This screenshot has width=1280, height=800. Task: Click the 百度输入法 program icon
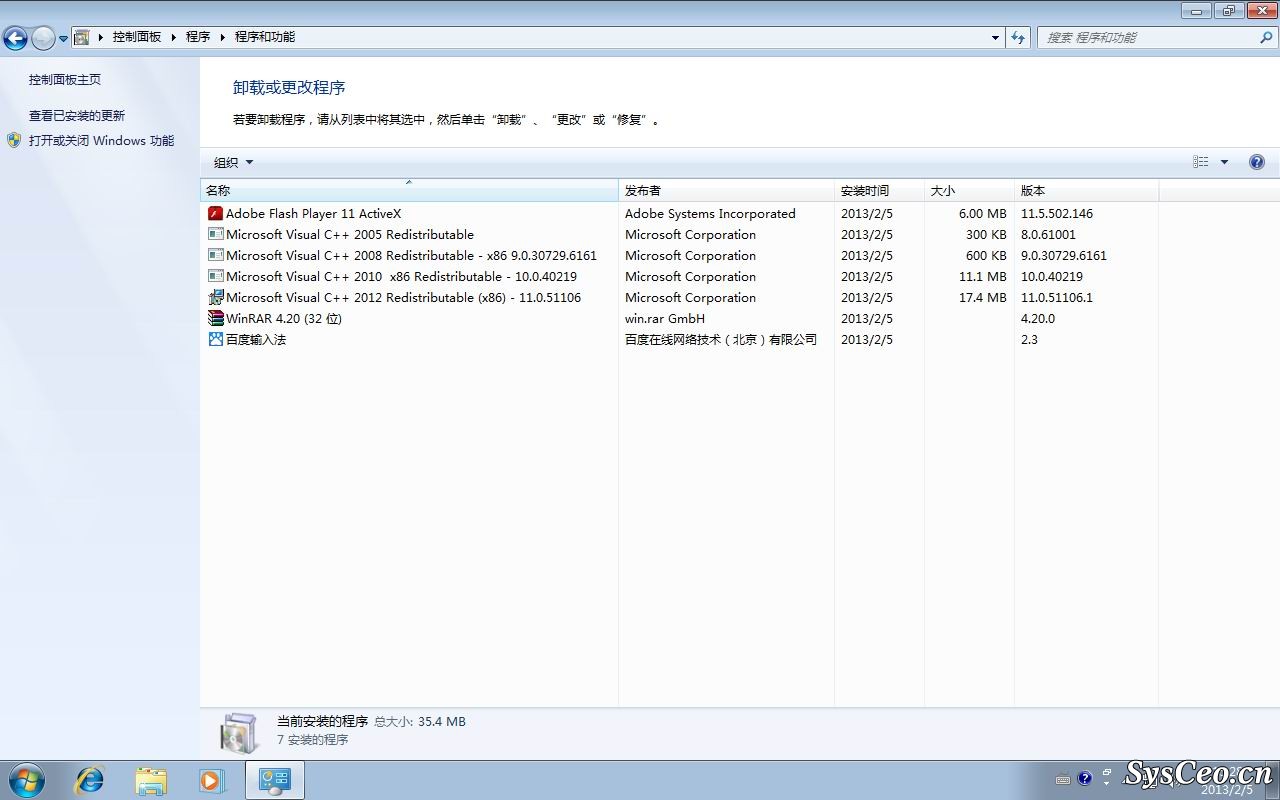[215, 339]
